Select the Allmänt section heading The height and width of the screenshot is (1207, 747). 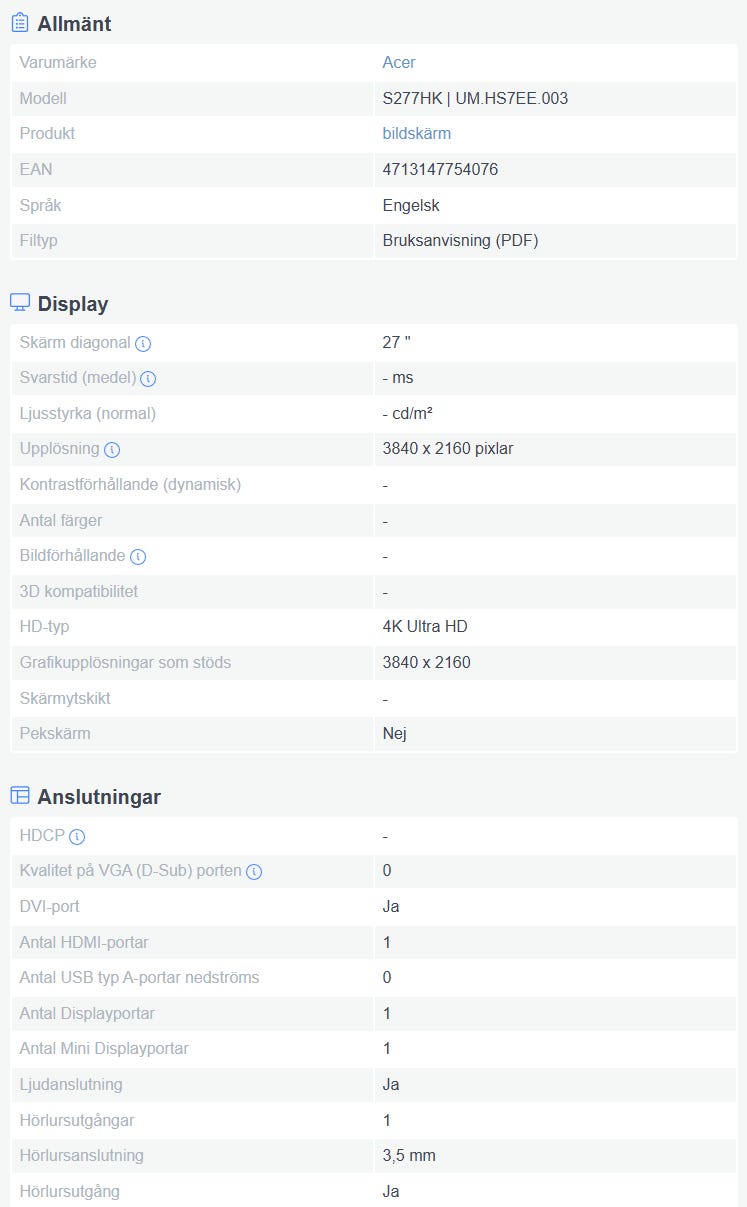tap(75, 24)
